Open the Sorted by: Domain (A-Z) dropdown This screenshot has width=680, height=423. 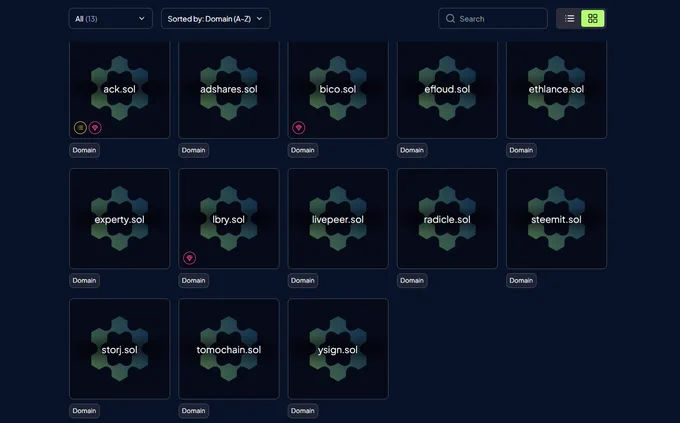point(216,19)
